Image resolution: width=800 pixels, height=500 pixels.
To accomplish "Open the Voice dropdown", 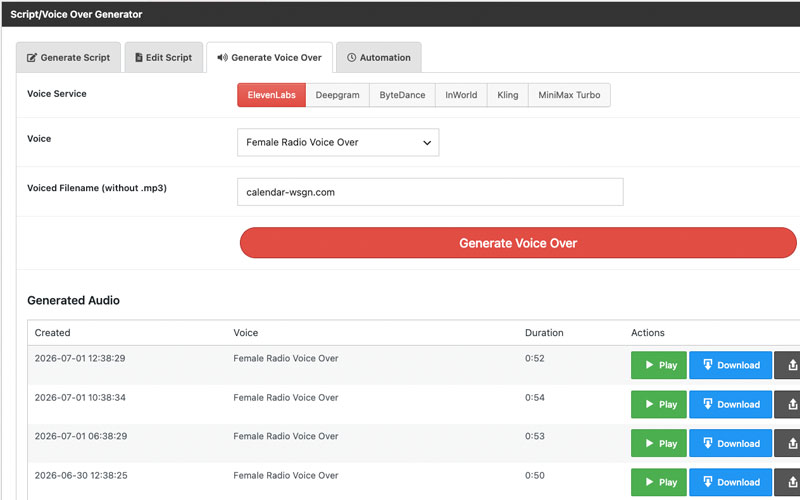I will (x=338, y=142).
